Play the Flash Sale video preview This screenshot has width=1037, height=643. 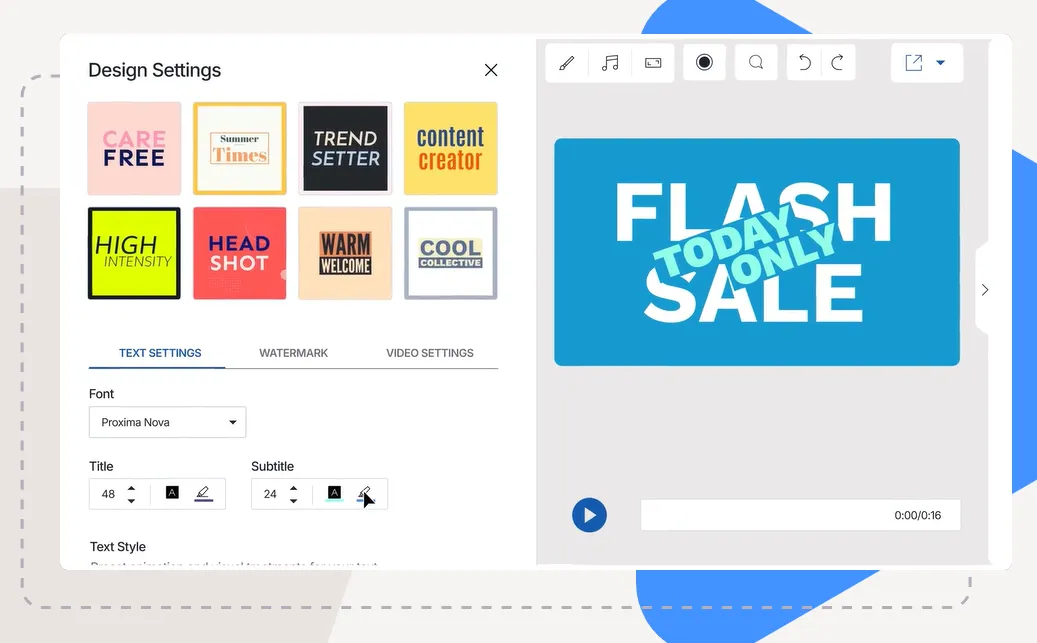[589, 515]
